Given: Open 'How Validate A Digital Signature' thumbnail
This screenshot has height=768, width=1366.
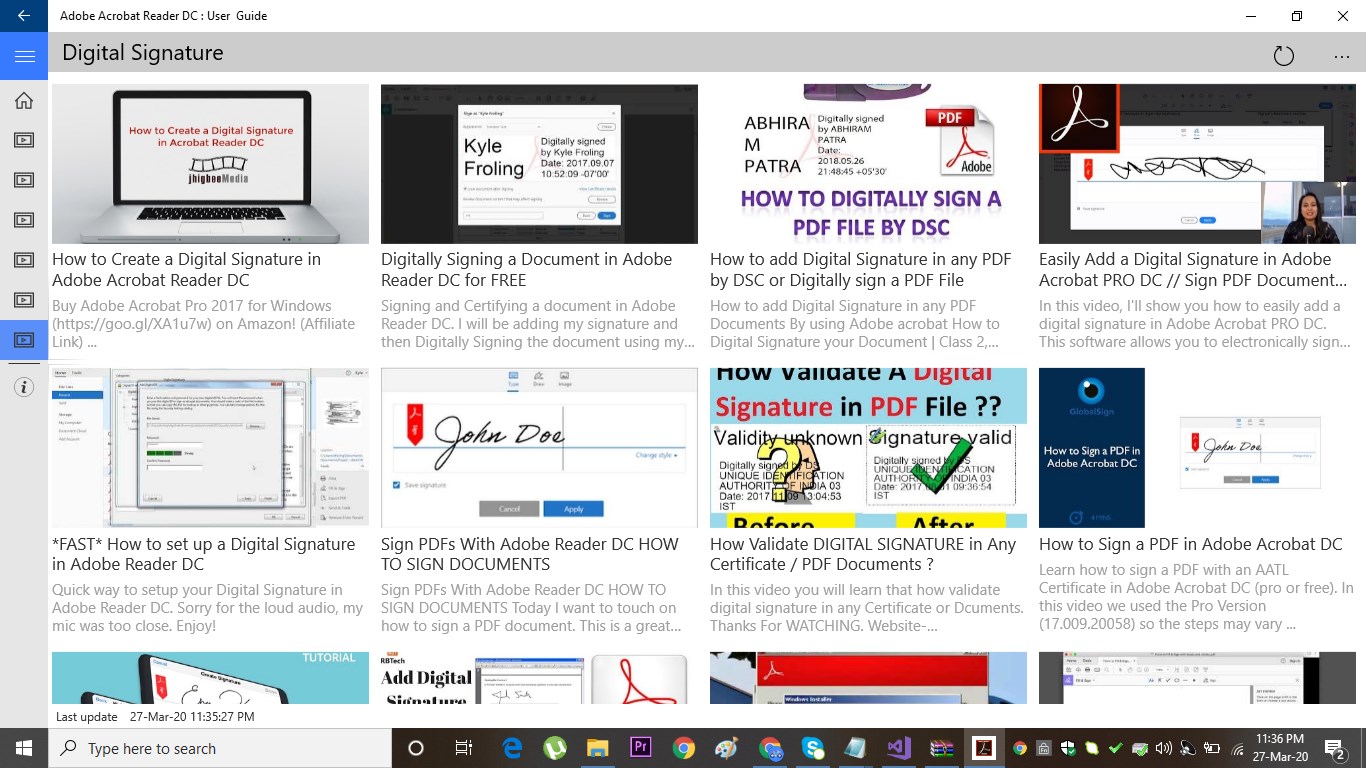Looking at the screenshot, I should click(x=868, y=448).
